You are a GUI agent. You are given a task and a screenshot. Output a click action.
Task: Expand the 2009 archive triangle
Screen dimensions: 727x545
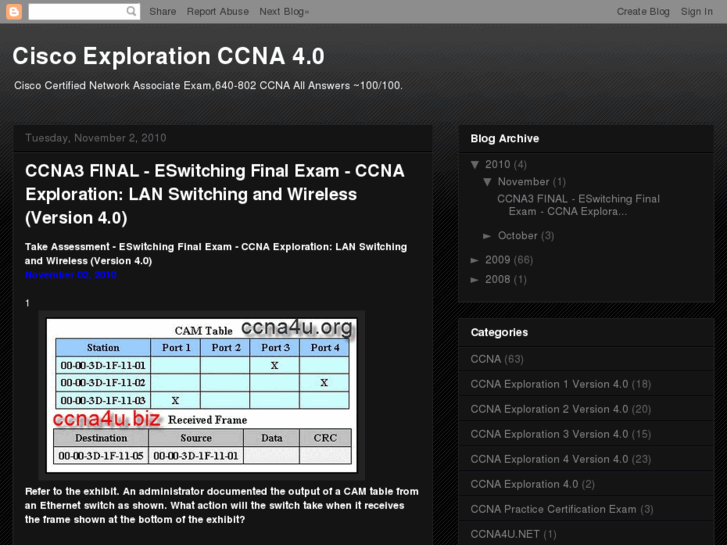tap(474, 260)
